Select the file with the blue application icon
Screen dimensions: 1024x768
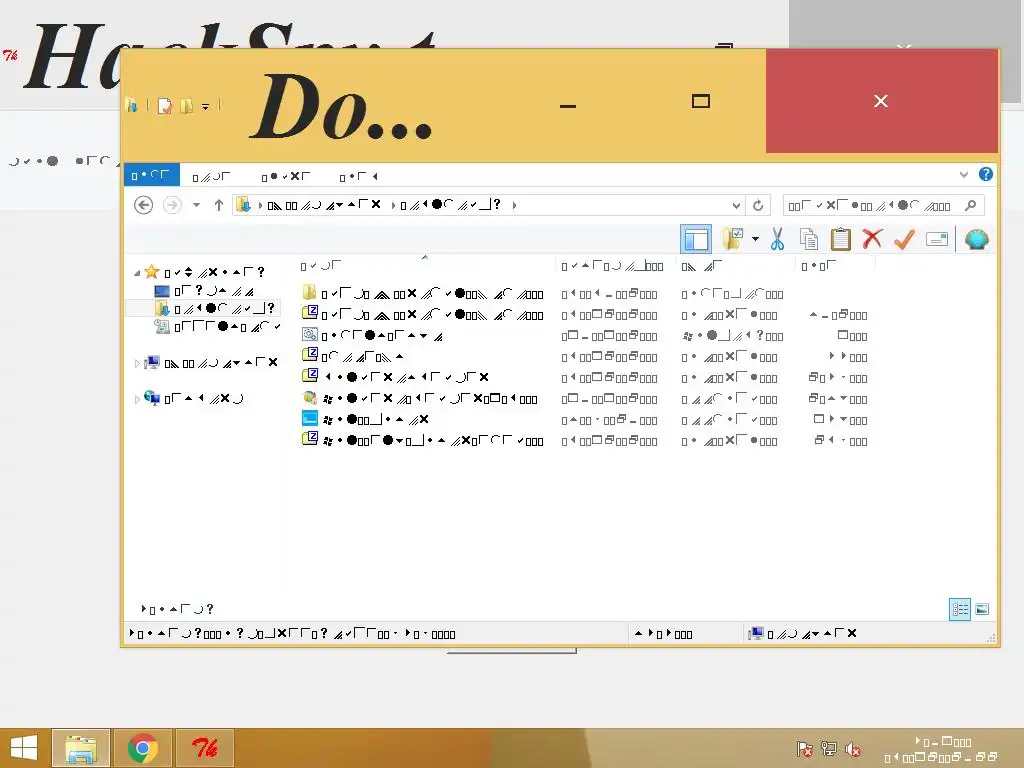pos(366,419)
